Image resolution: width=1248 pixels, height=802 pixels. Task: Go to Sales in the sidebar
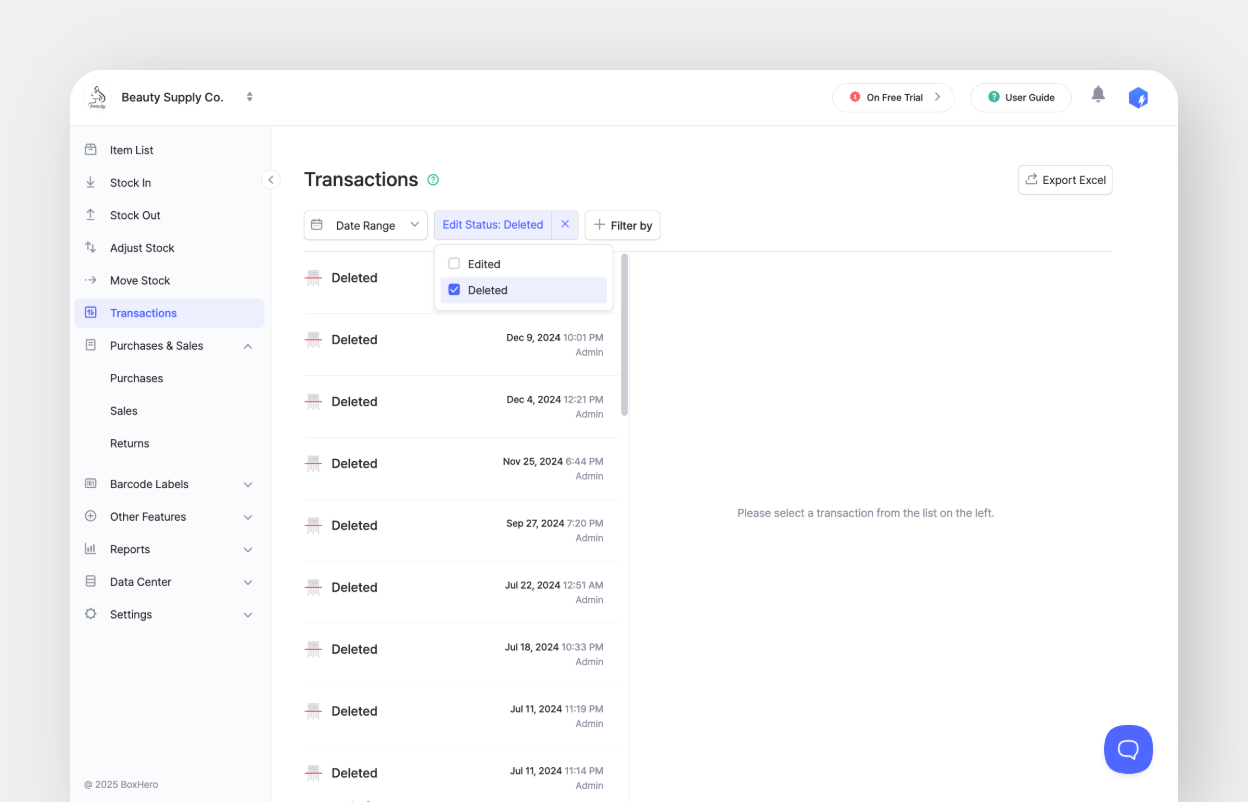click(124, 411)
